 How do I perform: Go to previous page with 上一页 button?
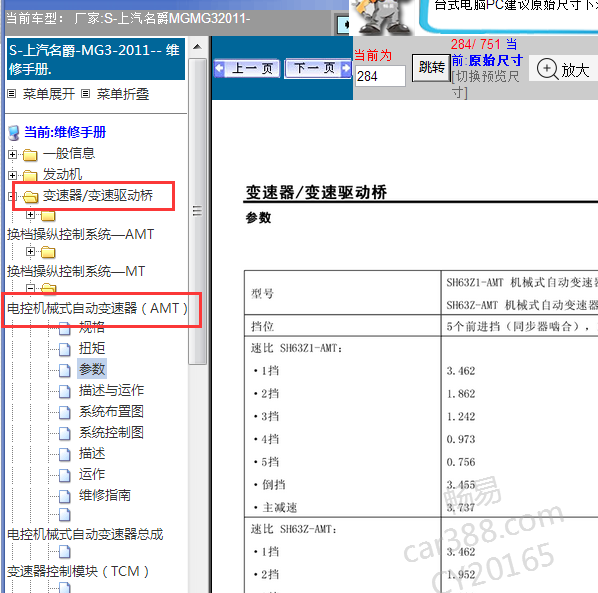click(247, 69)
